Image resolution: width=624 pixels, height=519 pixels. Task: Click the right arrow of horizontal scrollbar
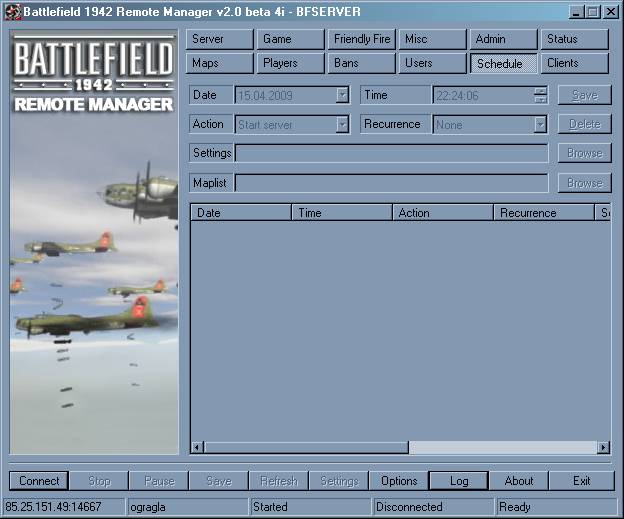tap(604, 447)
